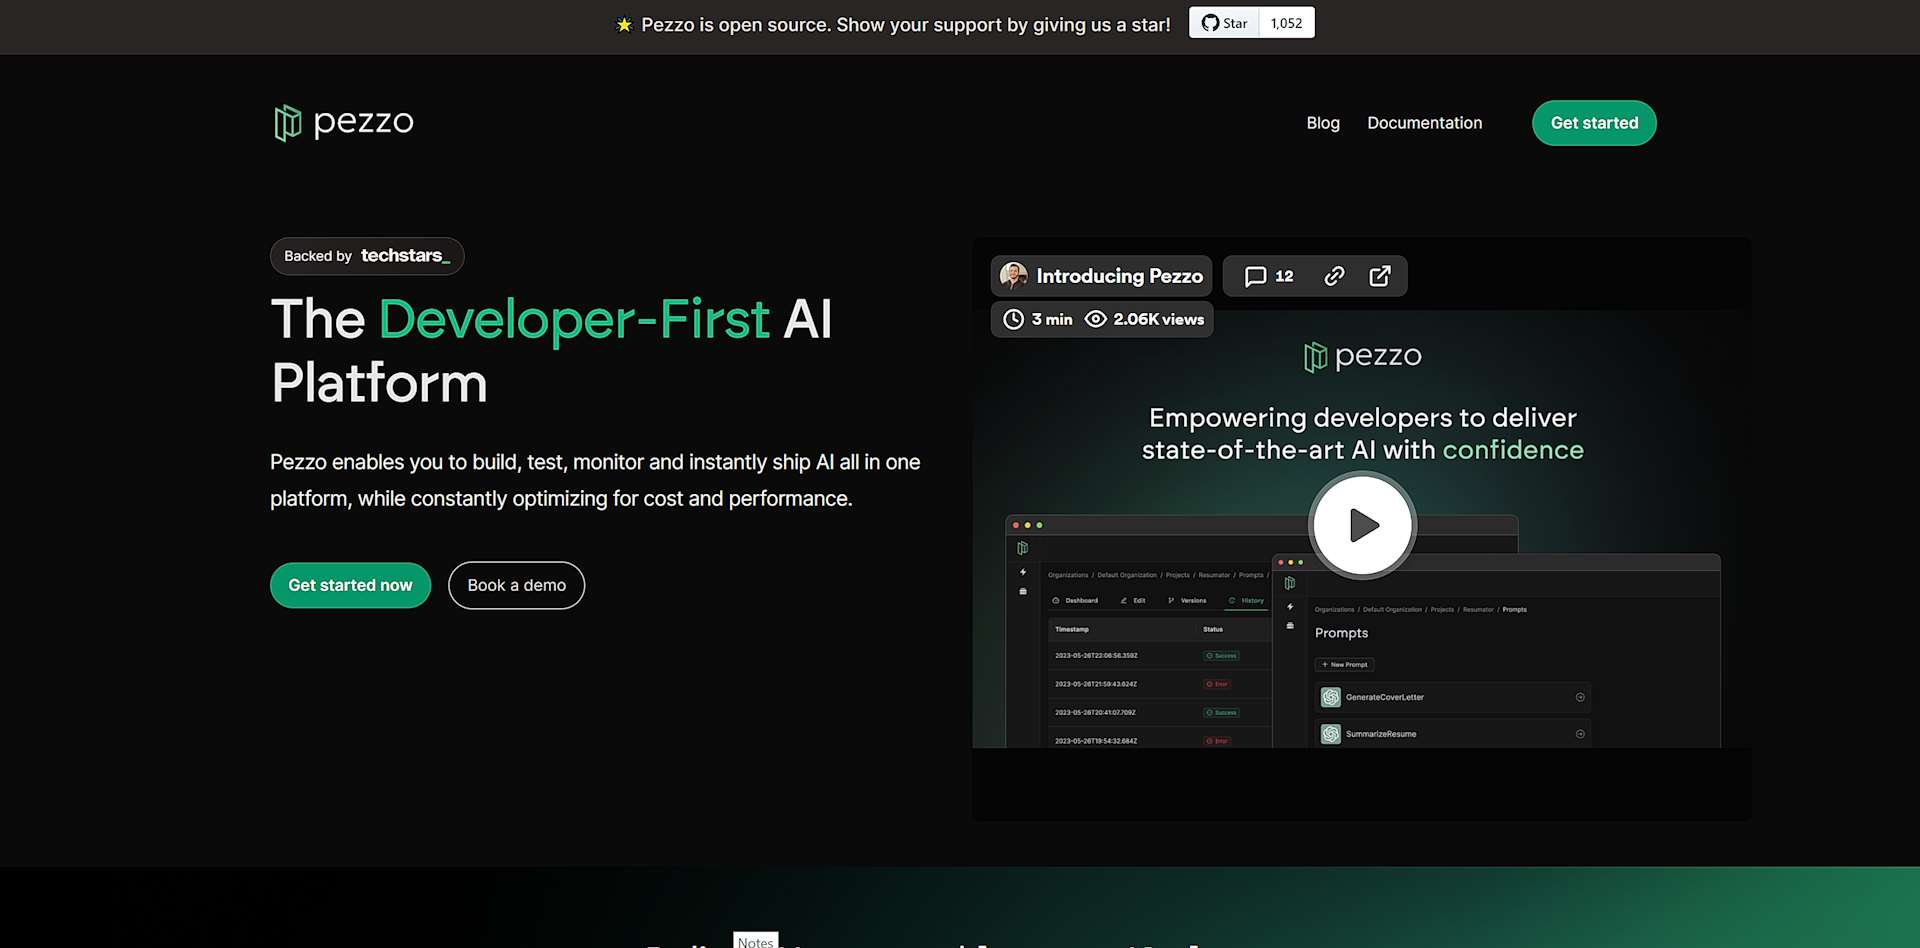Screen dimensions: 1920x948
Task: Click the lightning bolt sidebar icon
Action: tap(1023, 574)
